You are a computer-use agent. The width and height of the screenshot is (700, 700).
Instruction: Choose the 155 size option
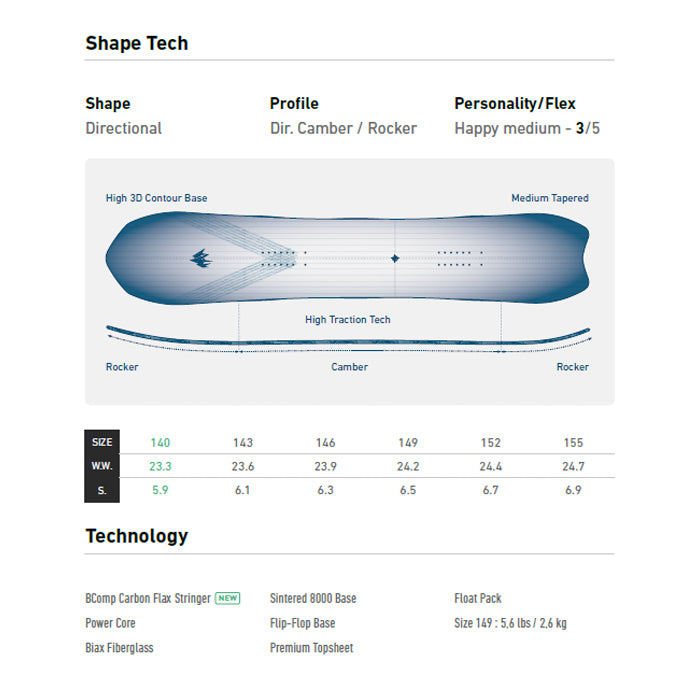[x=572, y=442]
